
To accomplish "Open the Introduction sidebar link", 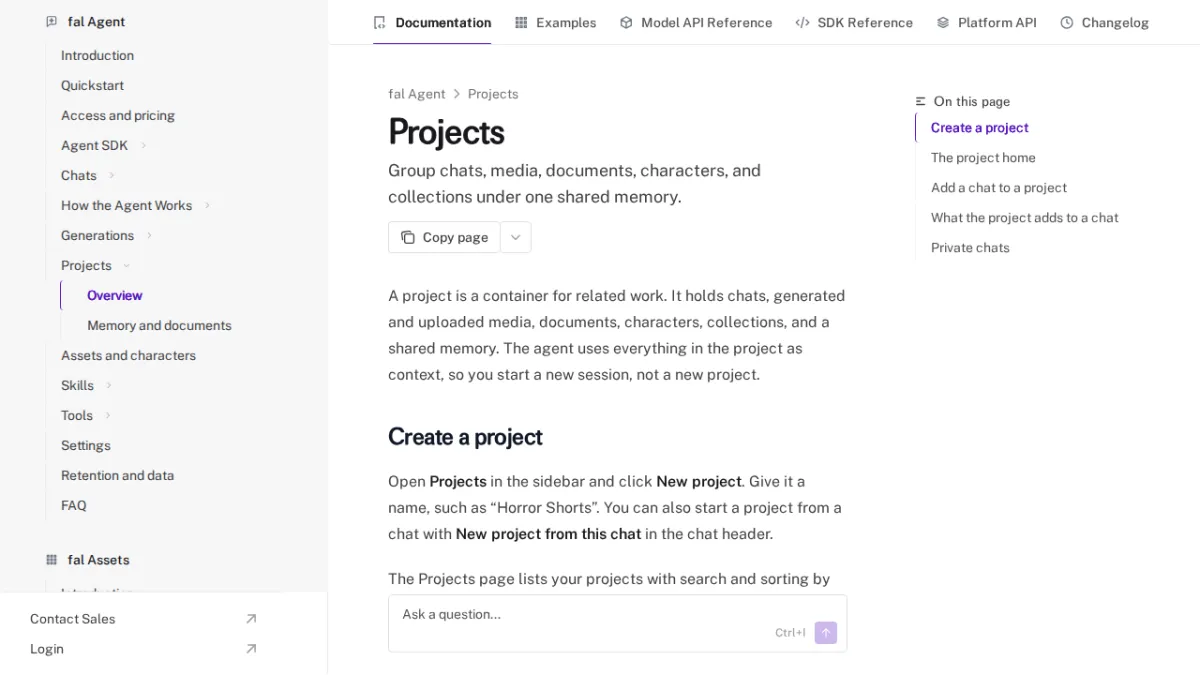I will tap(97, 55).
